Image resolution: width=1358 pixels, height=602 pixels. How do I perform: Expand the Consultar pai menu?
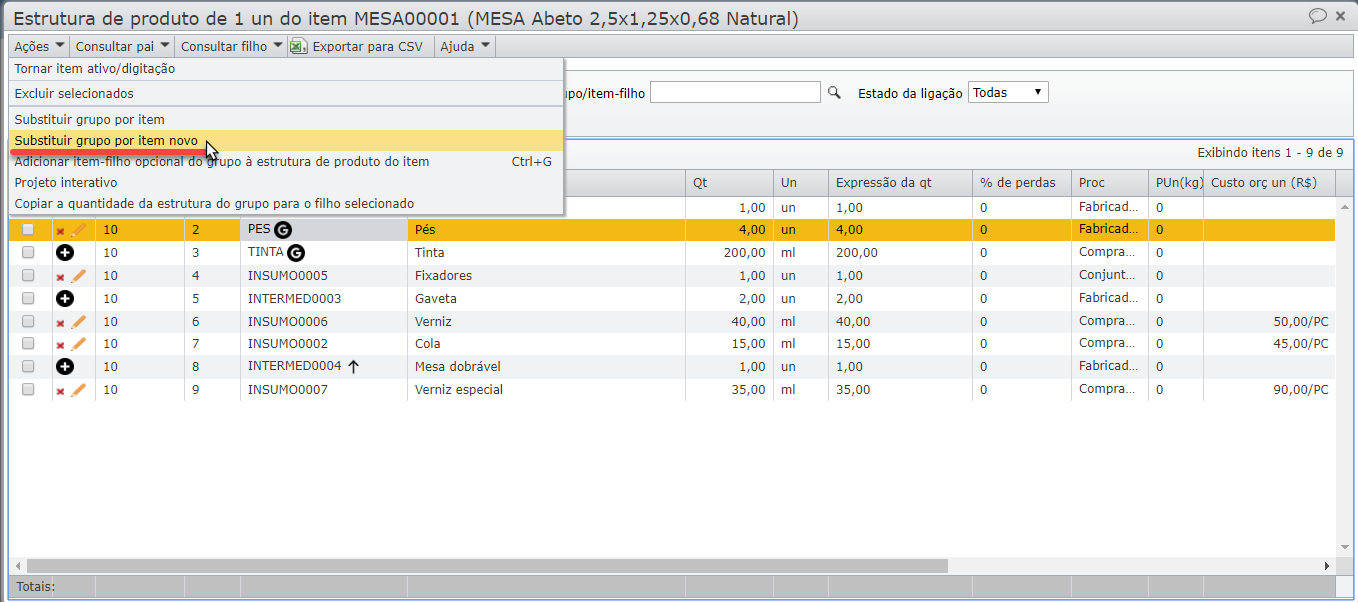122,46
